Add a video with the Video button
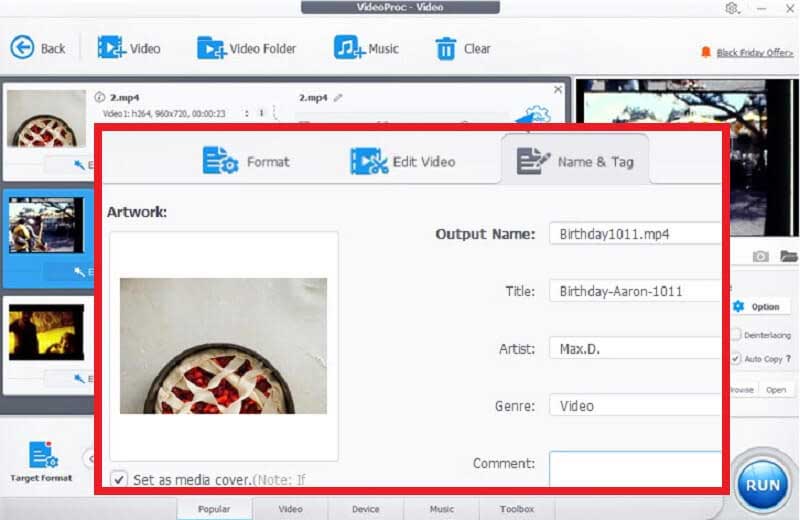Image resolution: width=800 pixels, height=520 pixels. 129,48
